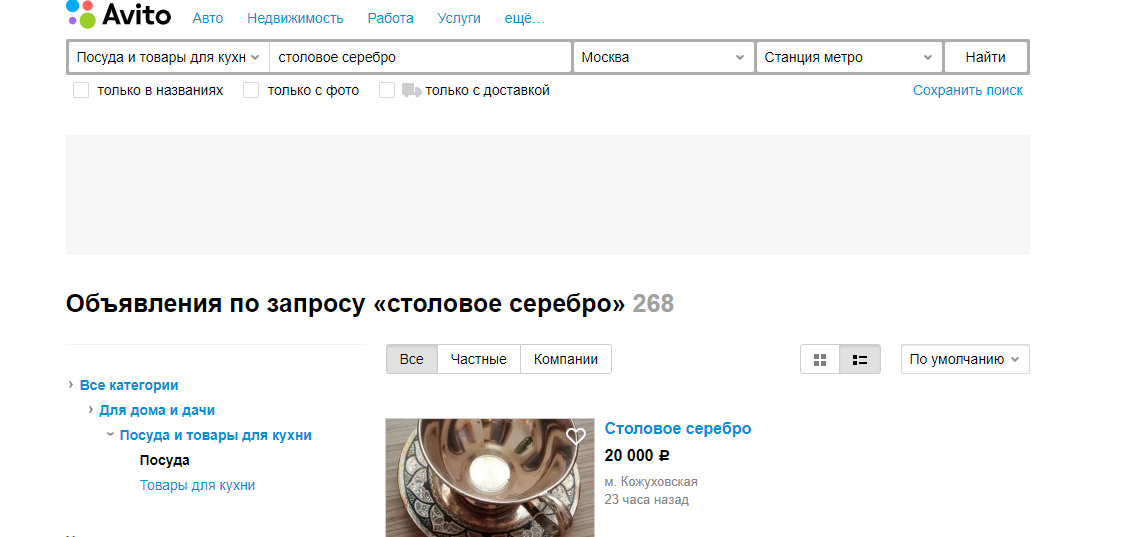
Task: Enable 'только с доставкой' checkbox
Action: click(x=387, y=90)
